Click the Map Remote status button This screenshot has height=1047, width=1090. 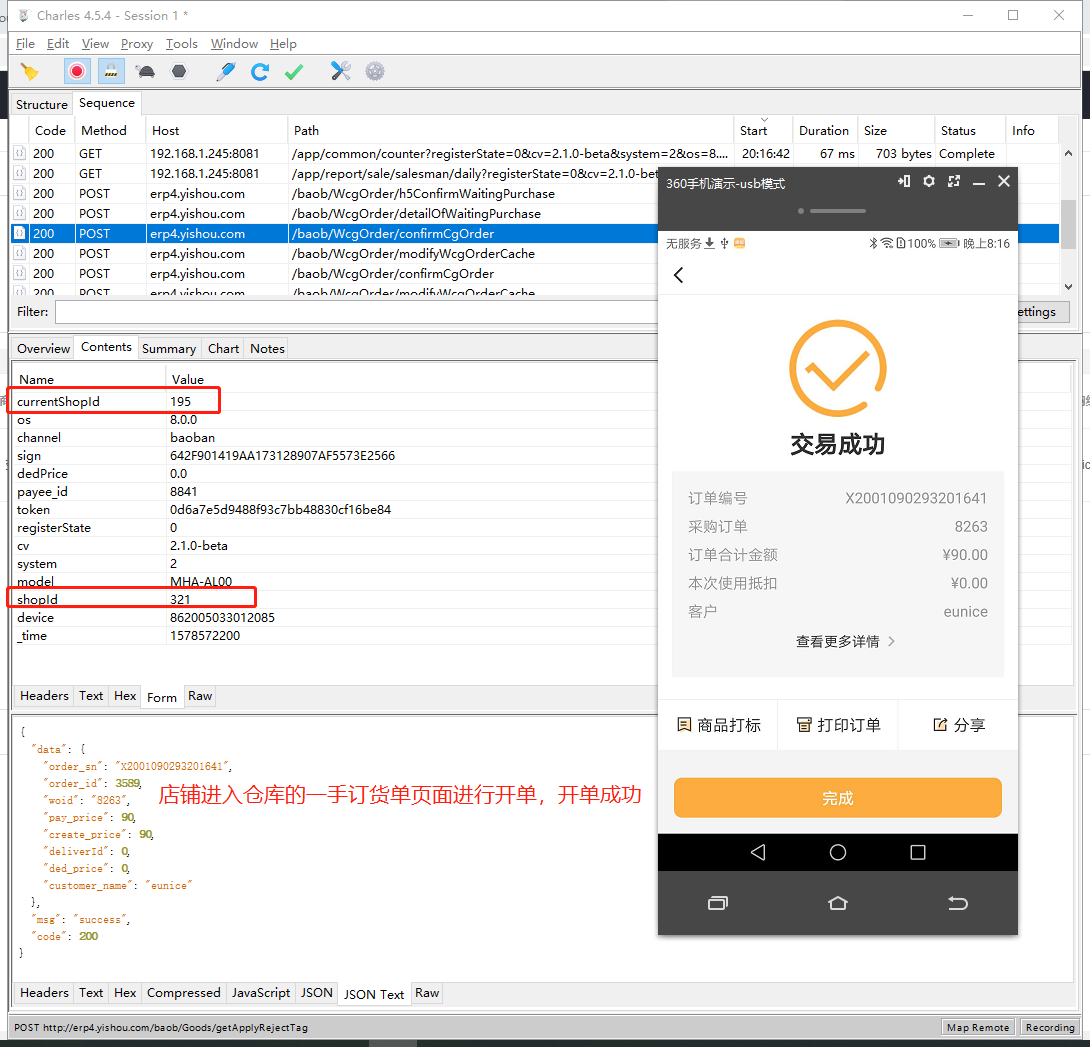point(977,1028)
